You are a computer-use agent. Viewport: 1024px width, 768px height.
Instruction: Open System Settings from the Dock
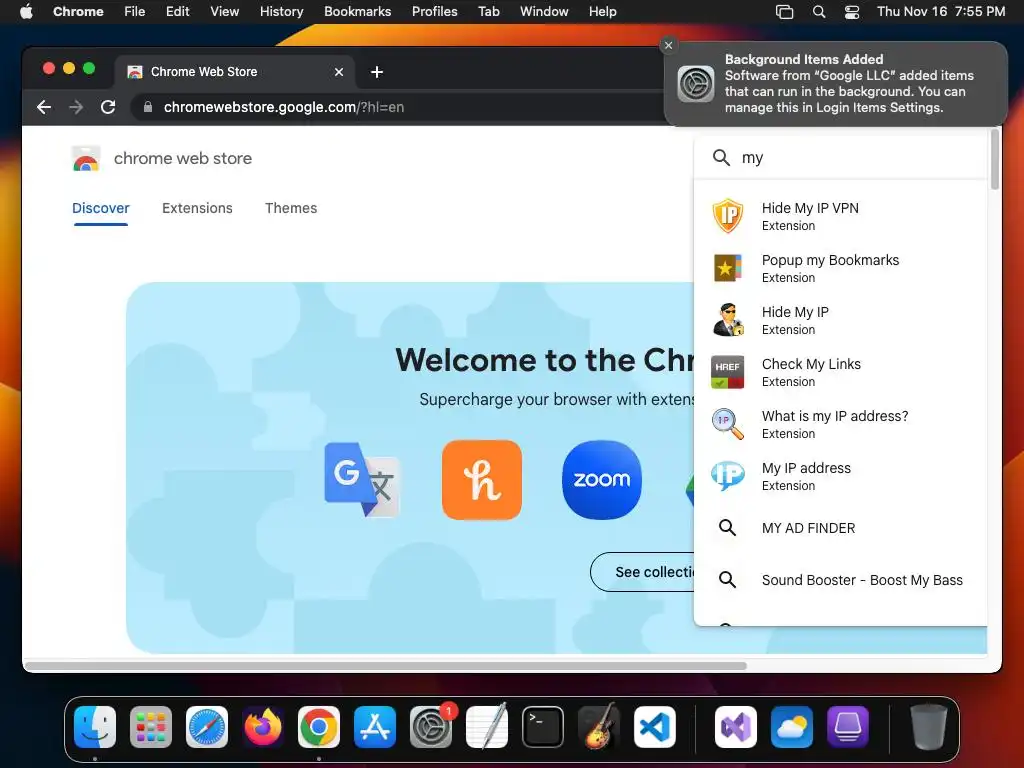(x=431, y=727)
